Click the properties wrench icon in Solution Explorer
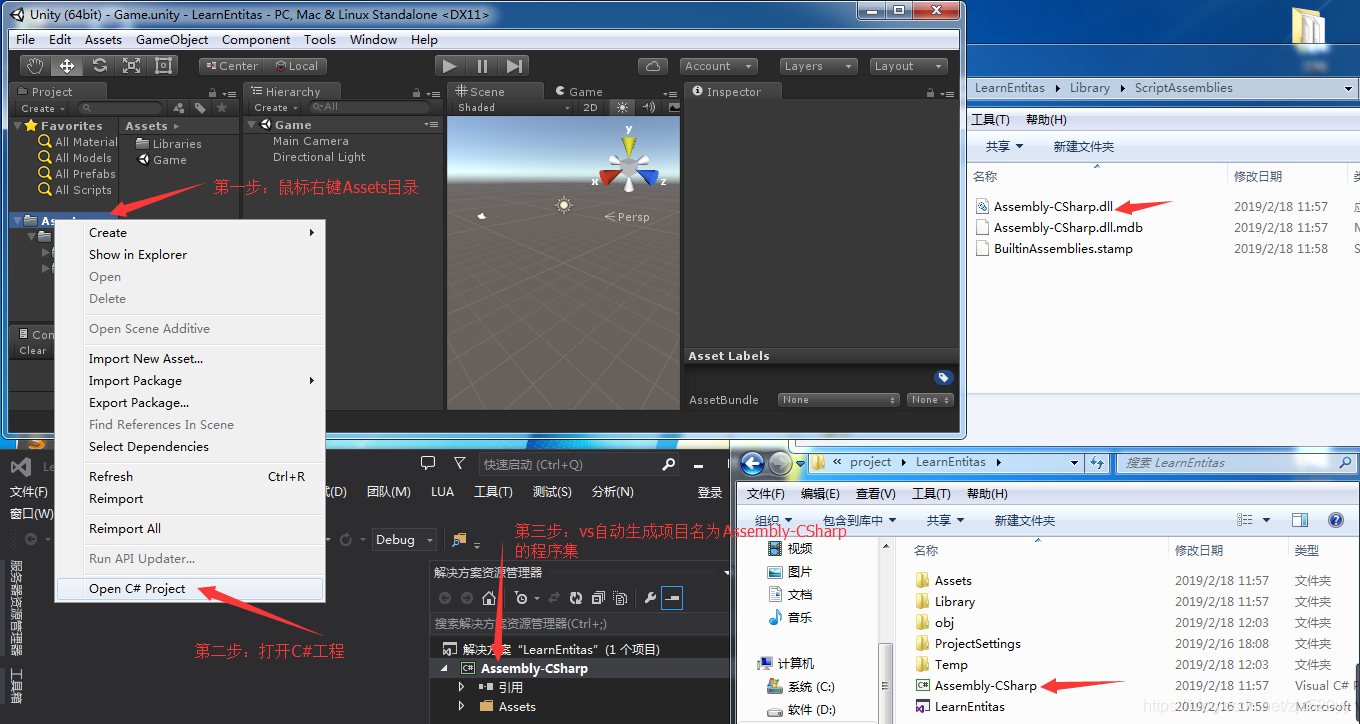Screen dimensions: 1360x724 [x=650, y=598]
